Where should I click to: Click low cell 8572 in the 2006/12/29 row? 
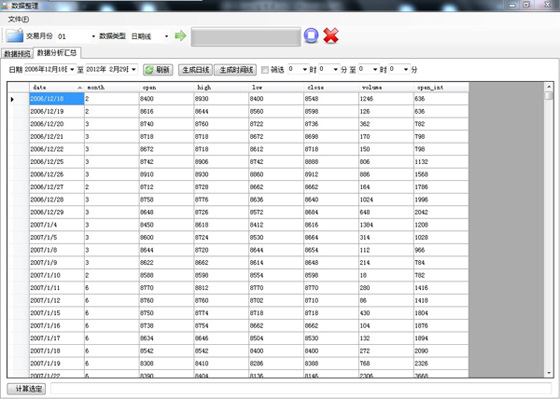click(x=276, y=212)
